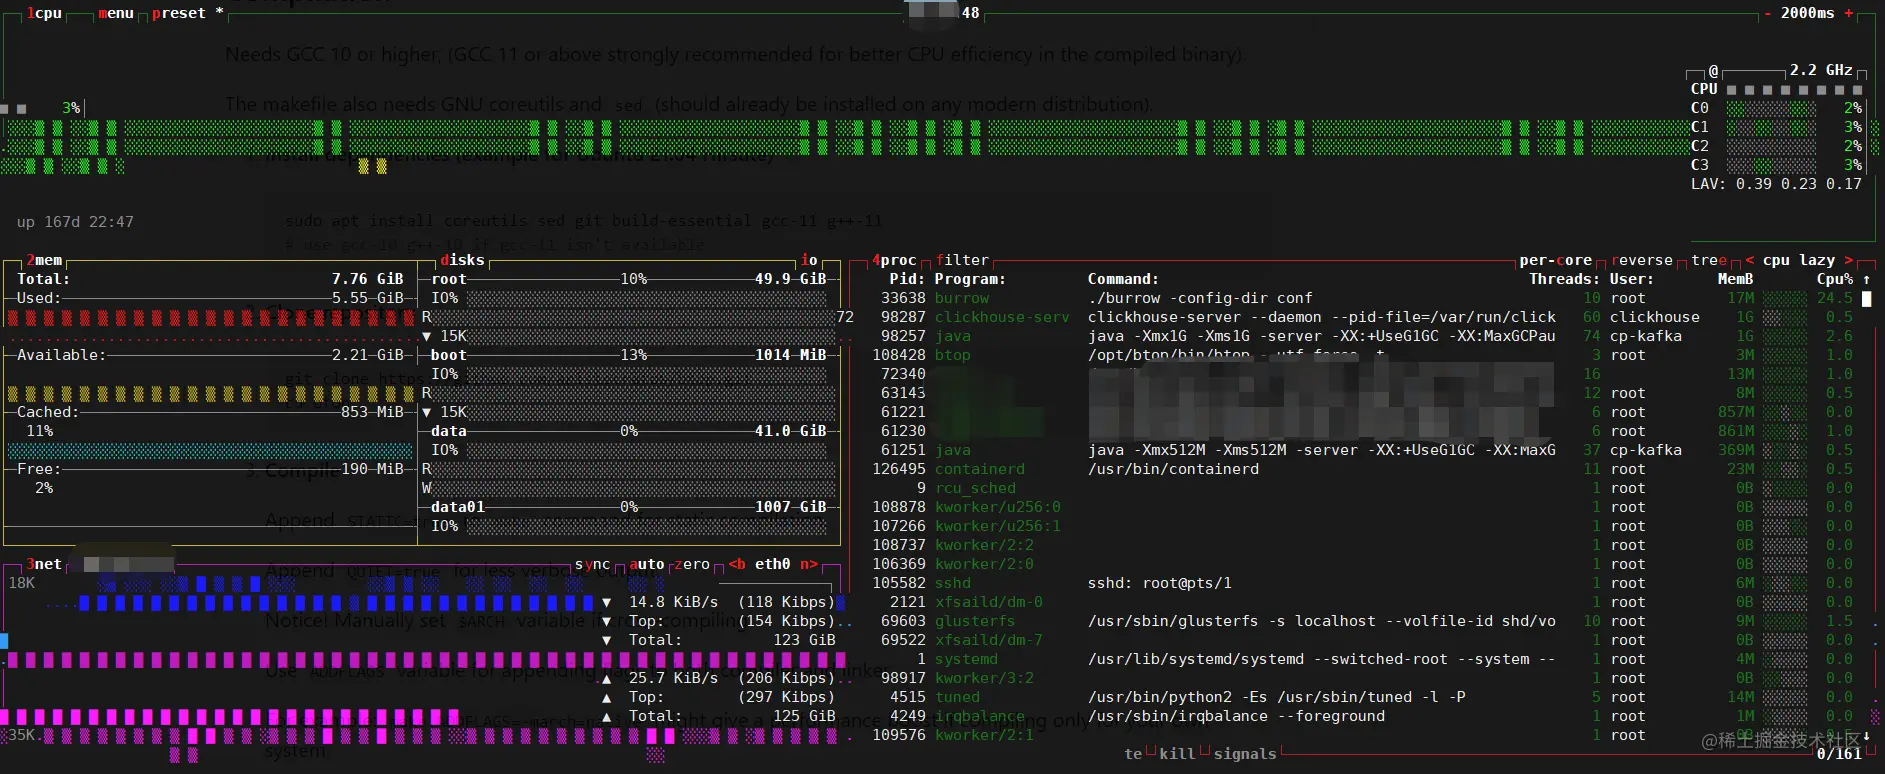
Task: Click the terminate button at bottom
Action: [x=1133, y=754]
